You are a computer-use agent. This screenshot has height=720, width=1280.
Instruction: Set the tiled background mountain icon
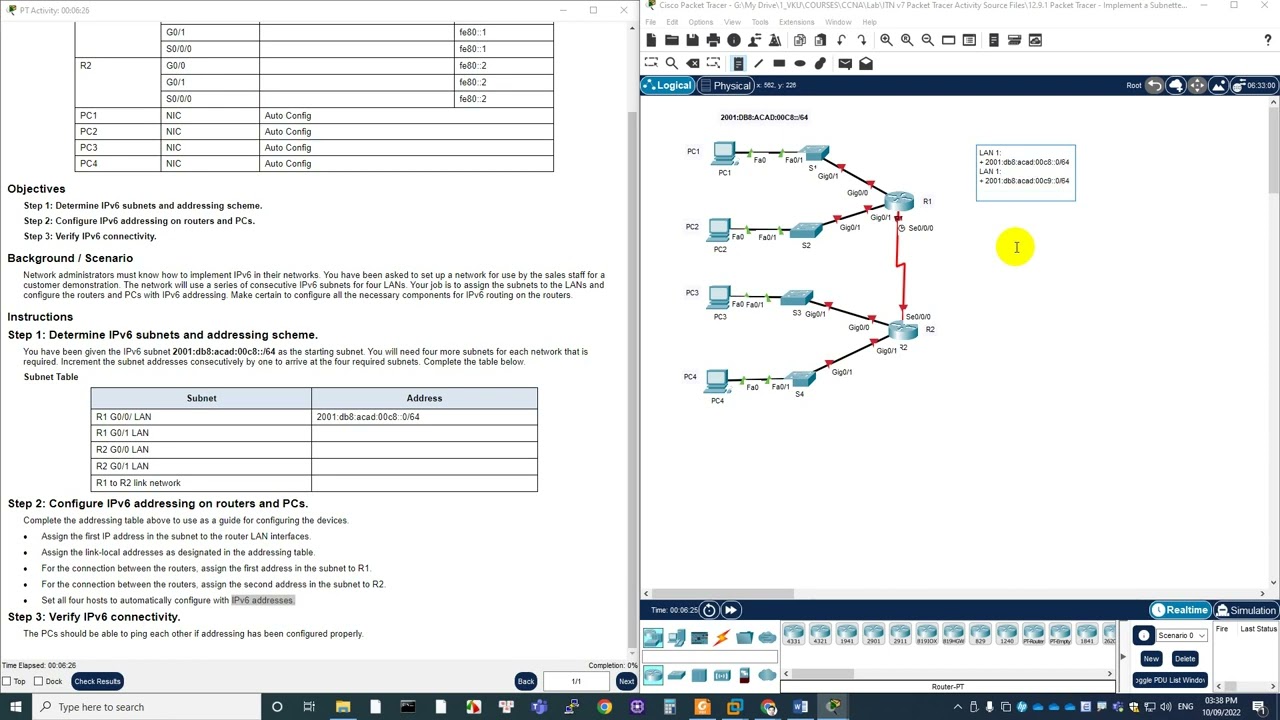[x=1218, y=85]
